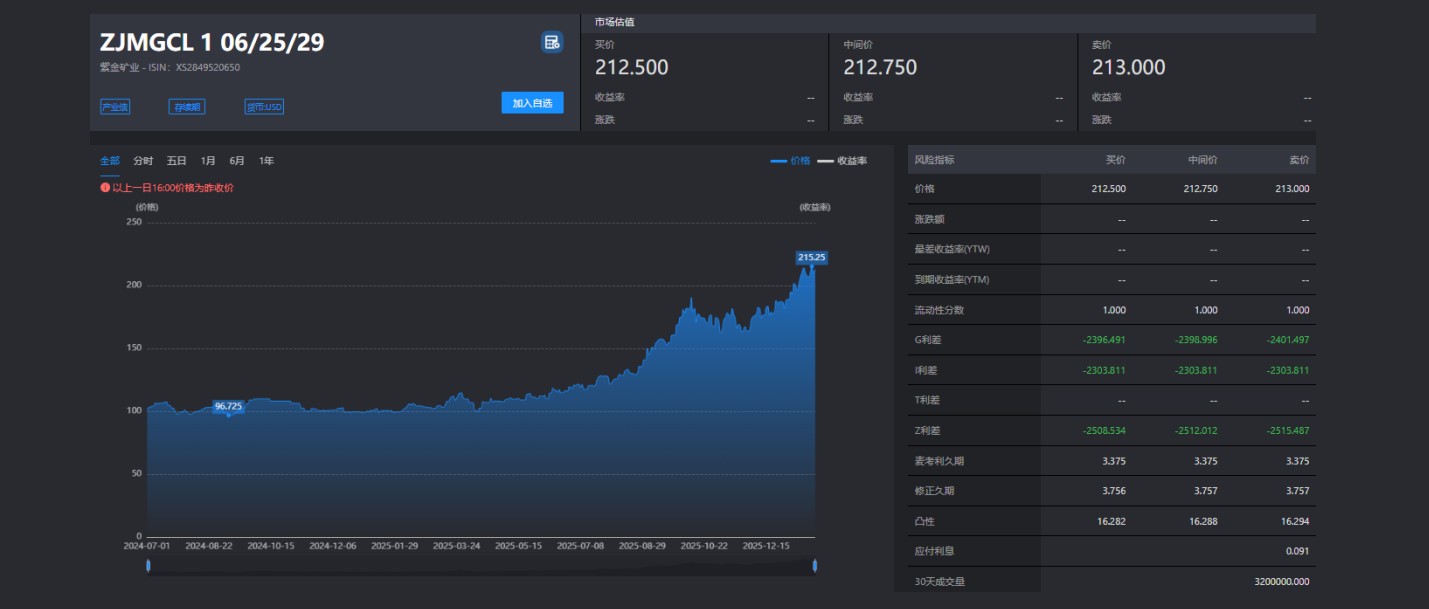Click the 风险指标 table header
This screenshot has height=609, width=1429.
[x=934, y=160]
